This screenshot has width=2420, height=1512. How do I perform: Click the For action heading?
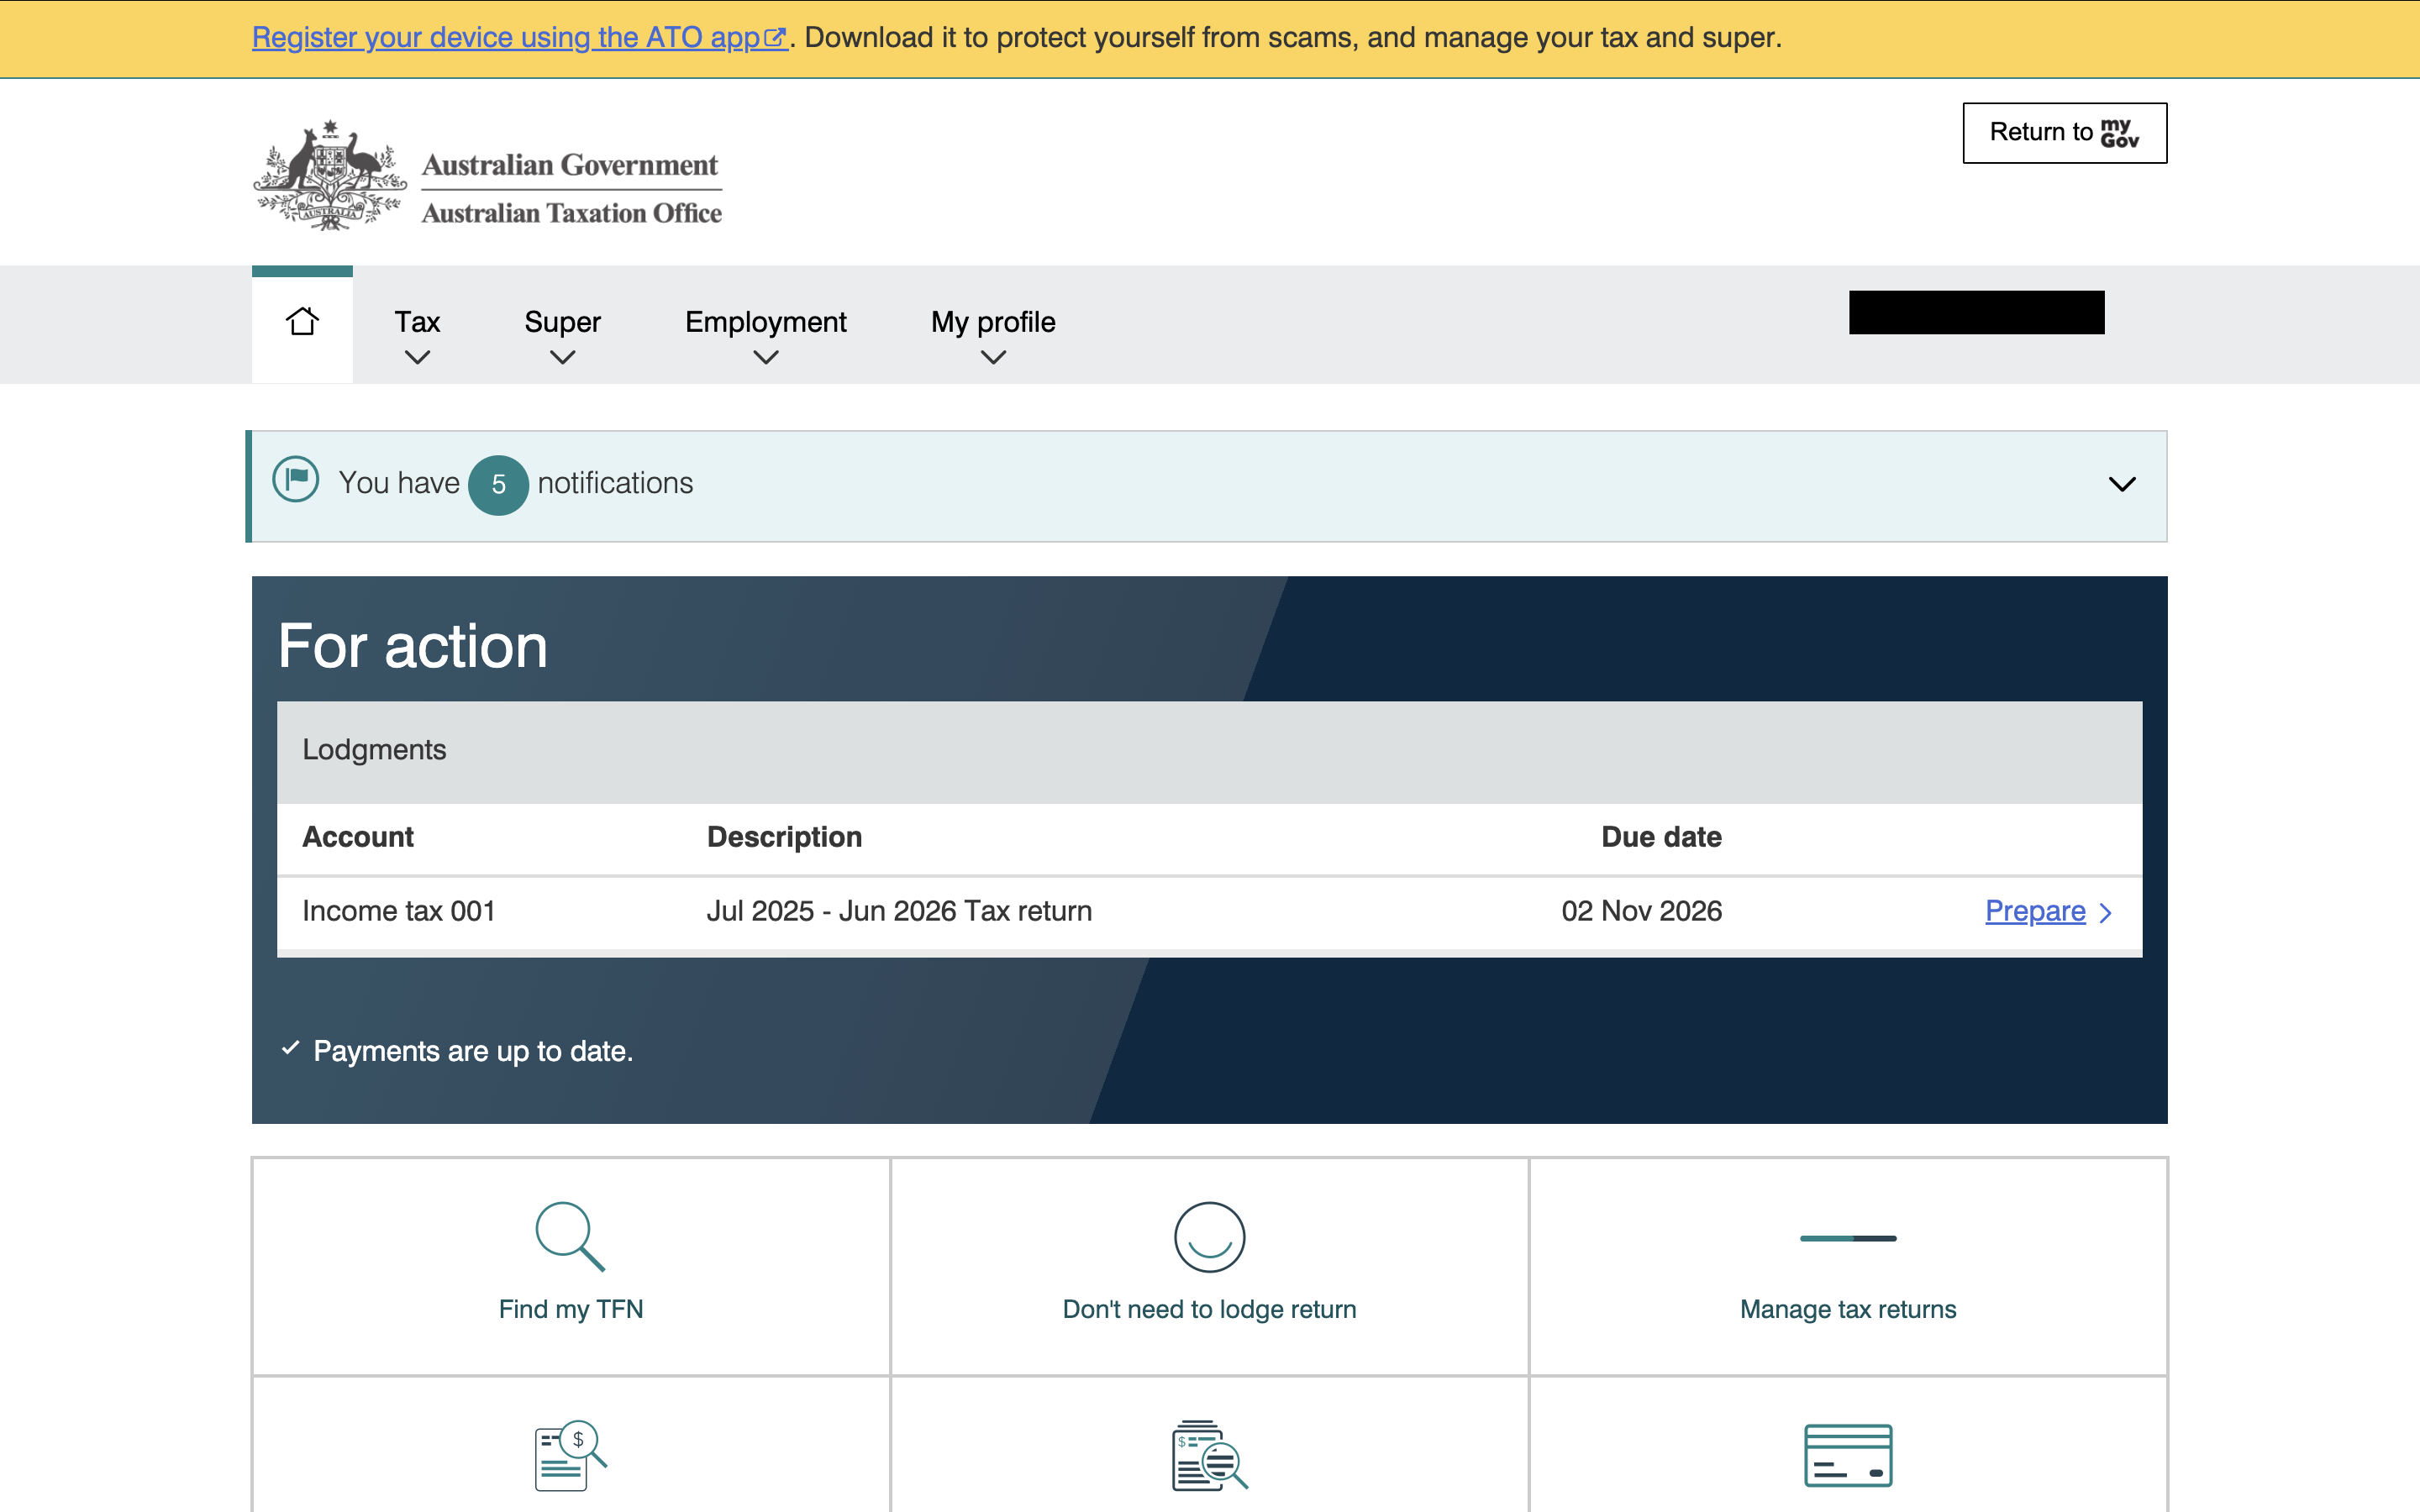tap(413, 646)
